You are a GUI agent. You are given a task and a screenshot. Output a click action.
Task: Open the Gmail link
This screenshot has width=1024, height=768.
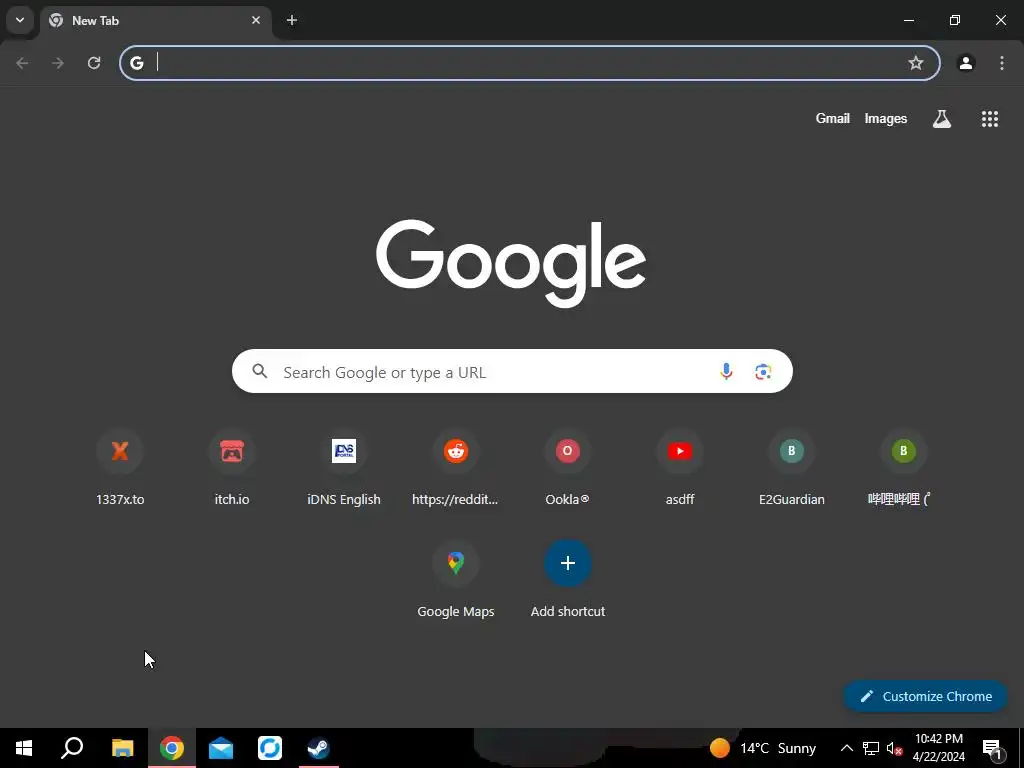[833, 118]
